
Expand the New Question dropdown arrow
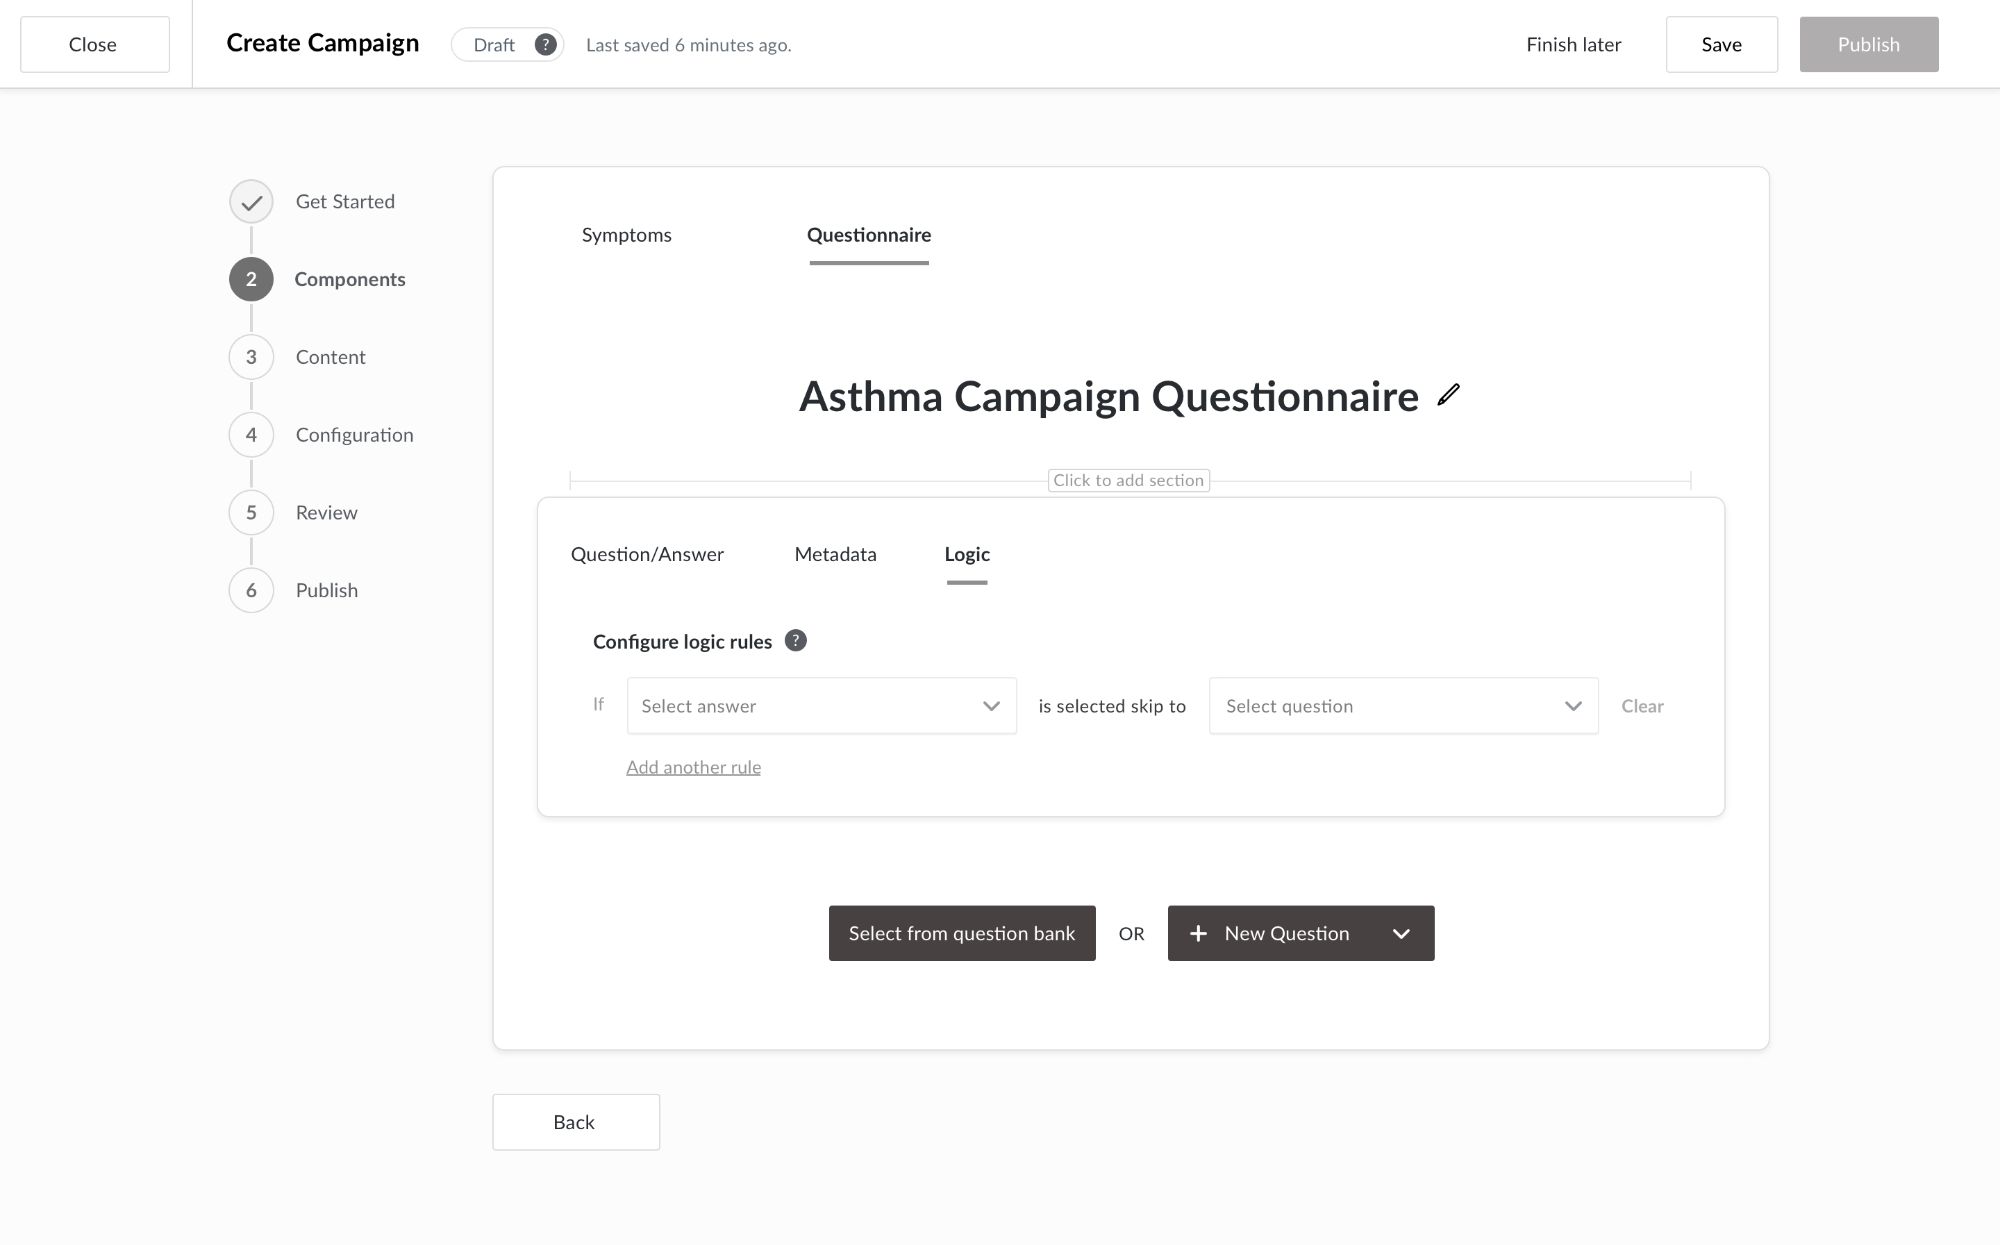1401,934
